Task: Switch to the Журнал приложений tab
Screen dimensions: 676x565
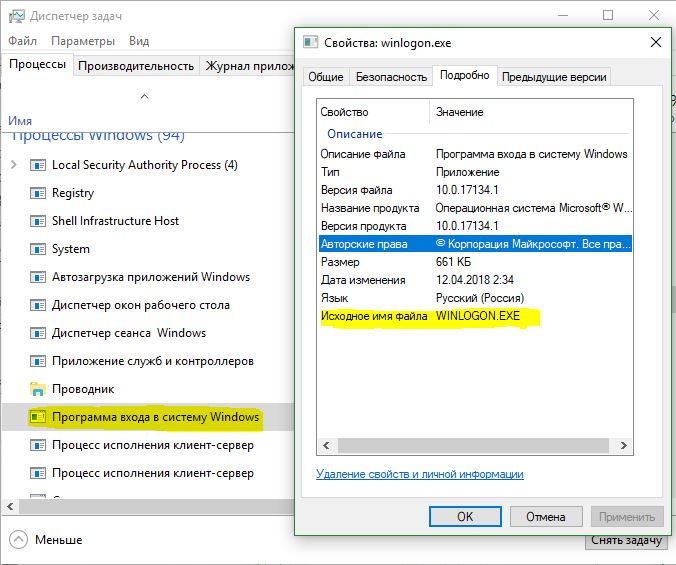Action: [x=247, y=66]
